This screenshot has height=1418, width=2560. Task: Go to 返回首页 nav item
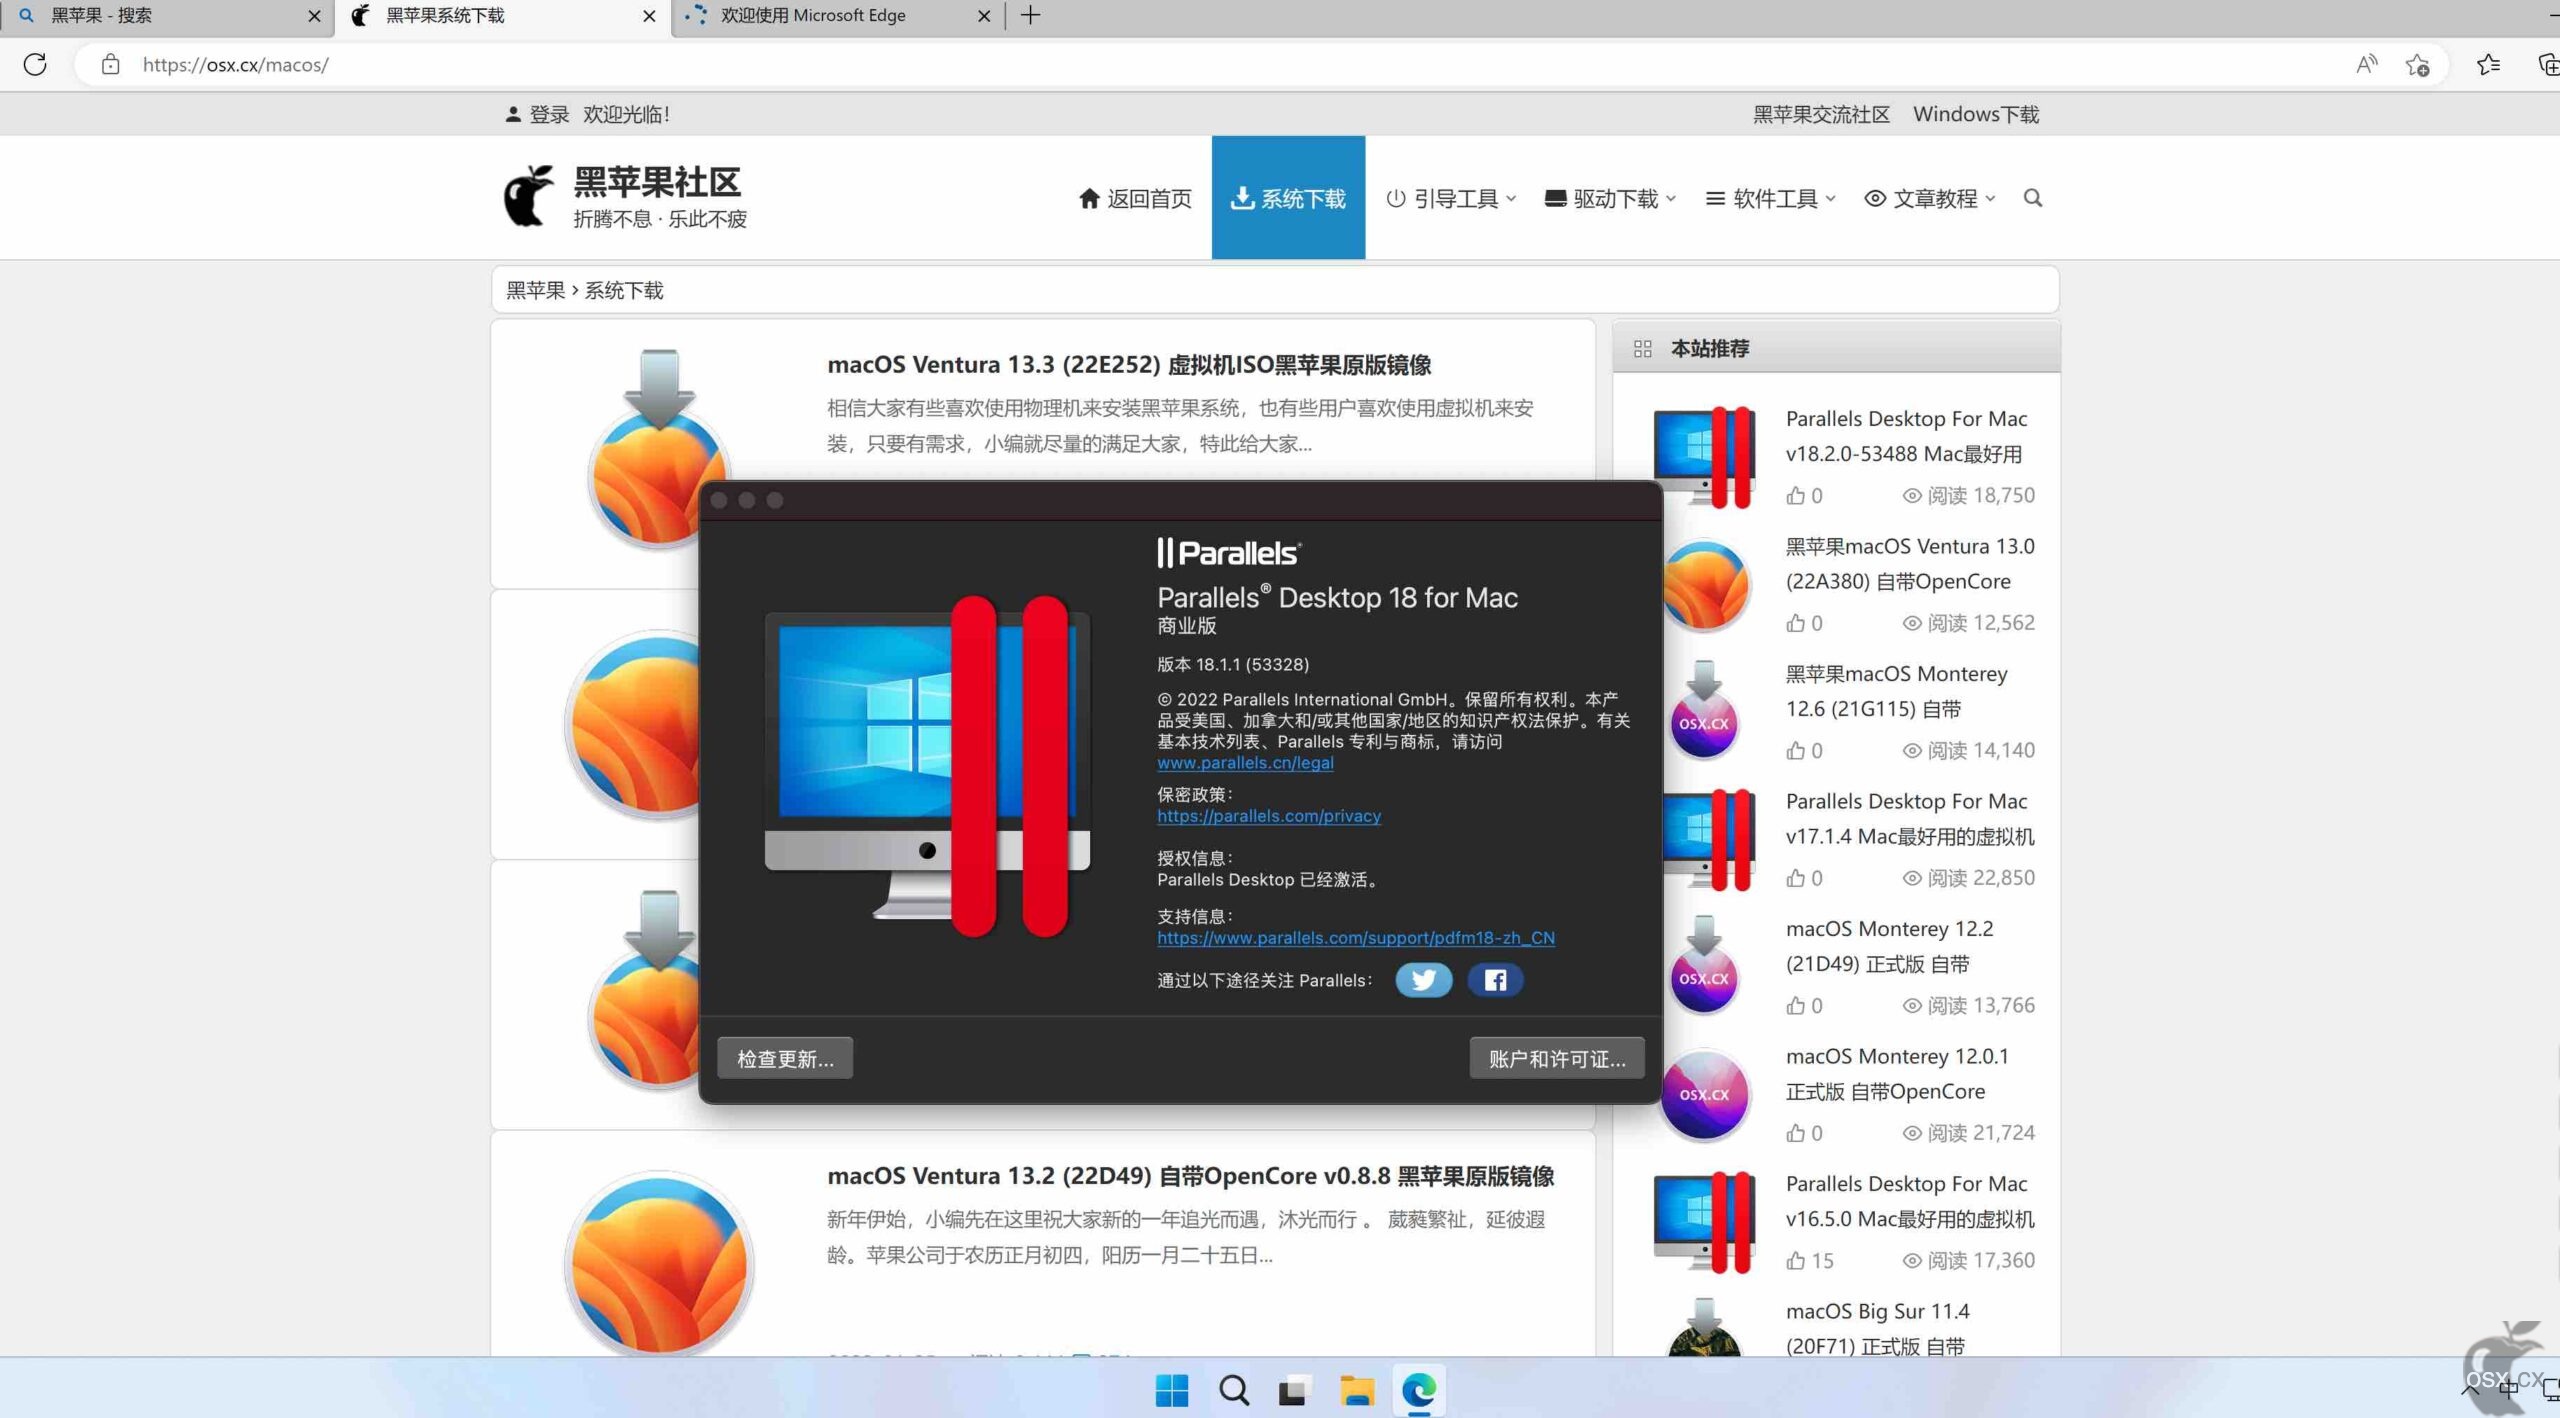tap(1135, 198)
